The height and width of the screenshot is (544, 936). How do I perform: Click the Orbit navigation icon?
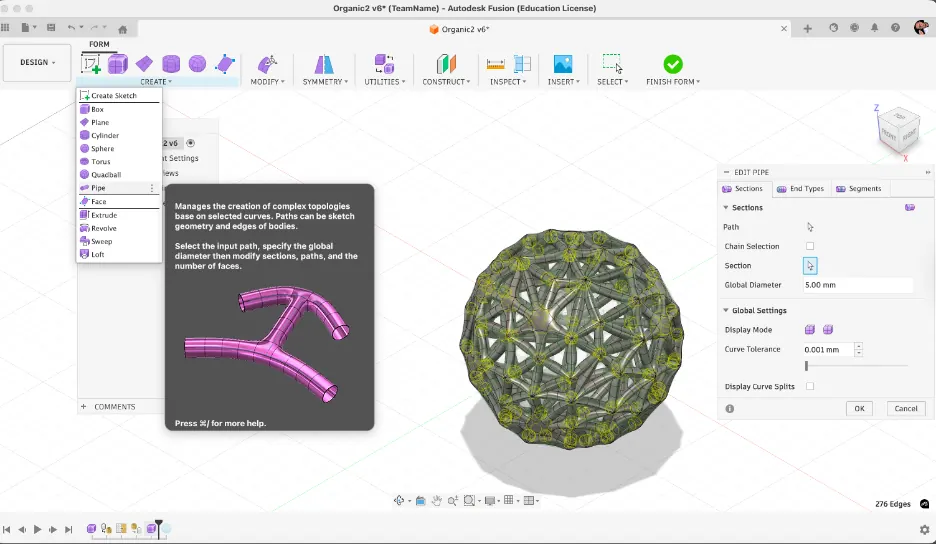(x=399, y=500)
